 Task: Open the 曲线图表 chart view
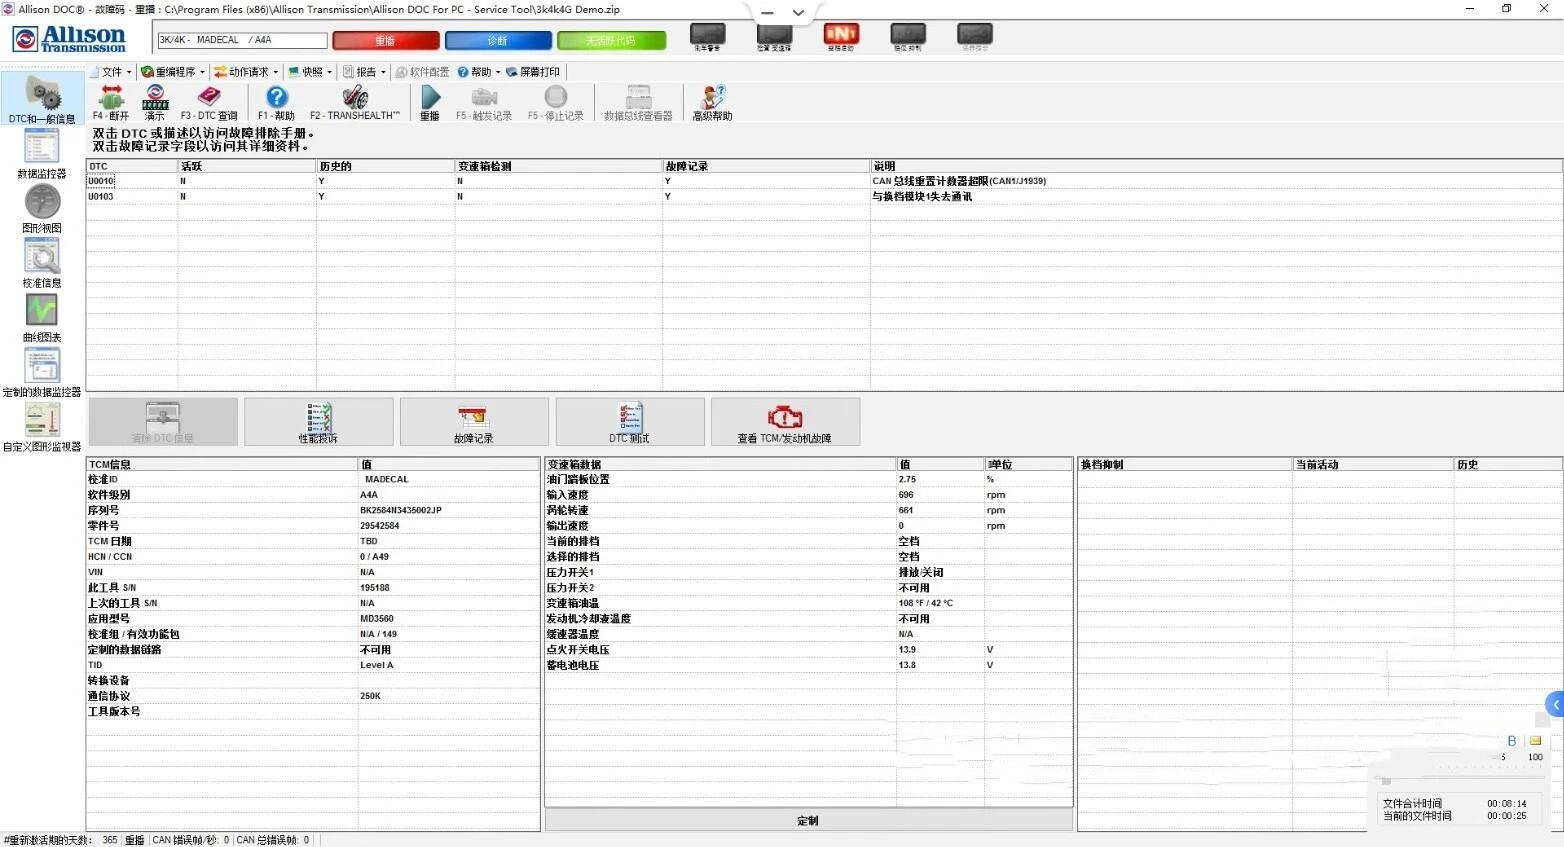42,318
